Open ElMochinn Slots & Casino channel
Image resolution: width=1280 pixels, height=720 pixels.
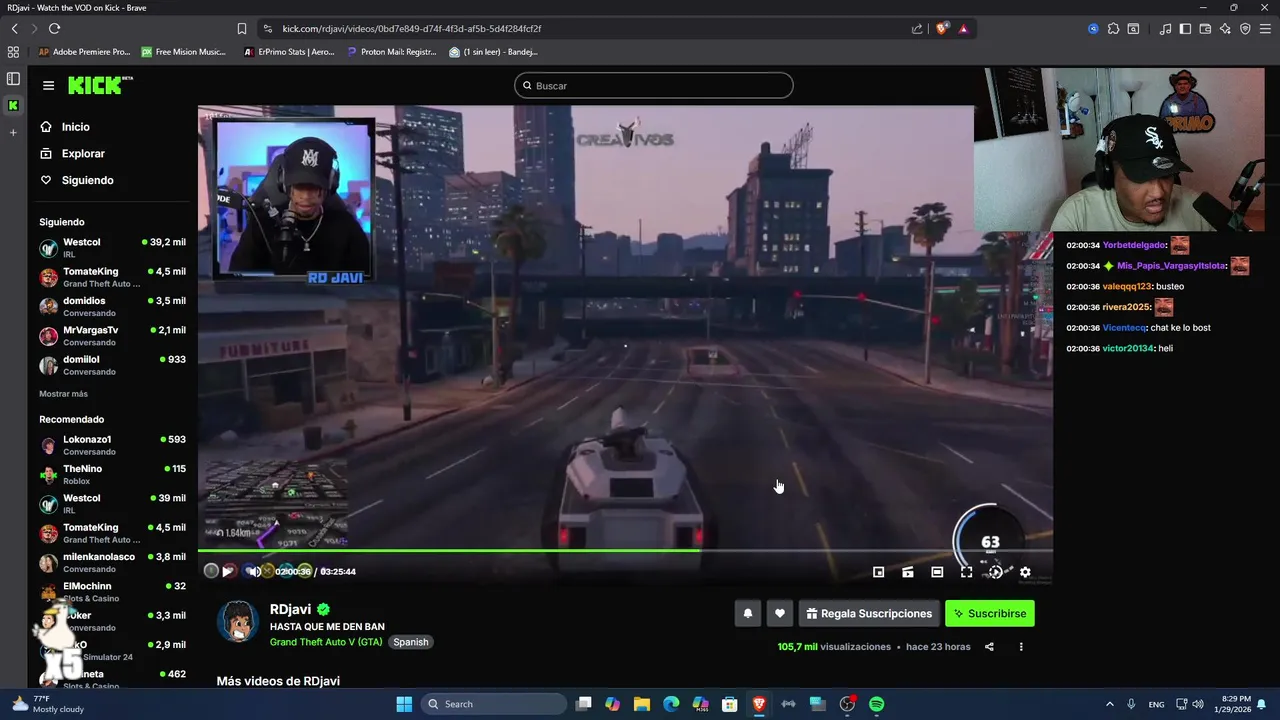coord(112,592)
